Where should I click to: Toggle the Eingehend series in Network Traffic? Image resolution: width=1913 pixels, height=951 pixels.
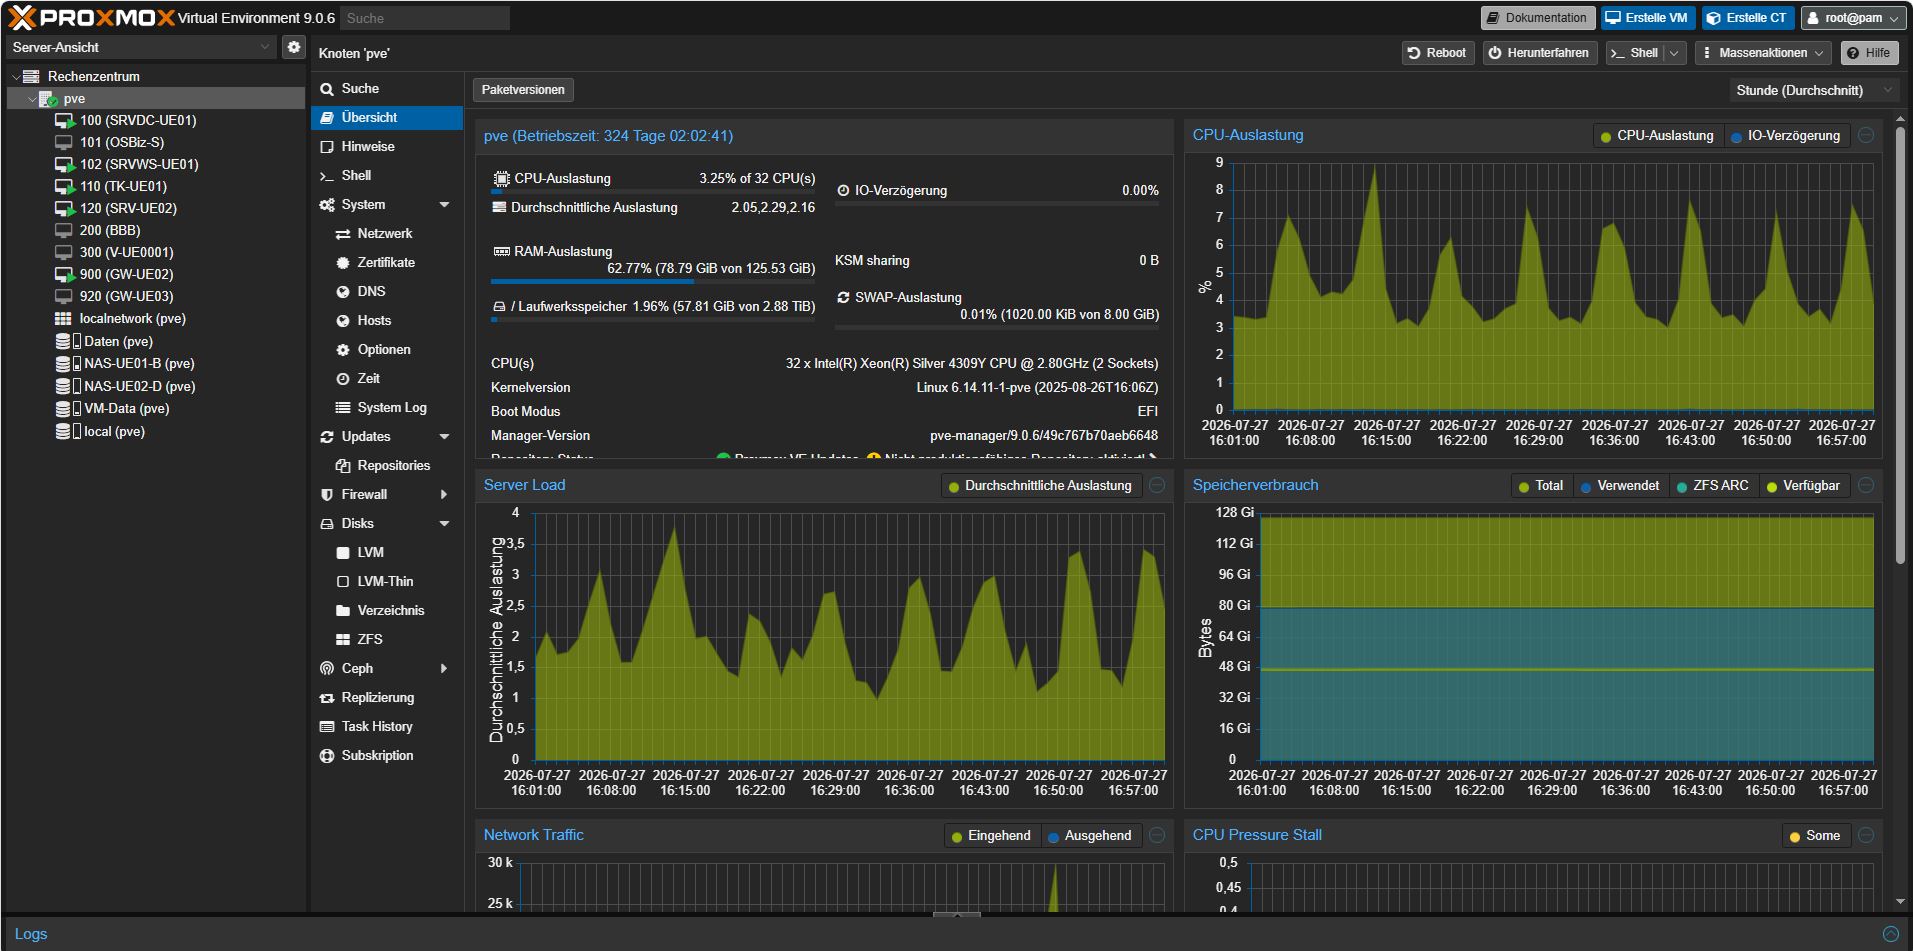[991, 836]
